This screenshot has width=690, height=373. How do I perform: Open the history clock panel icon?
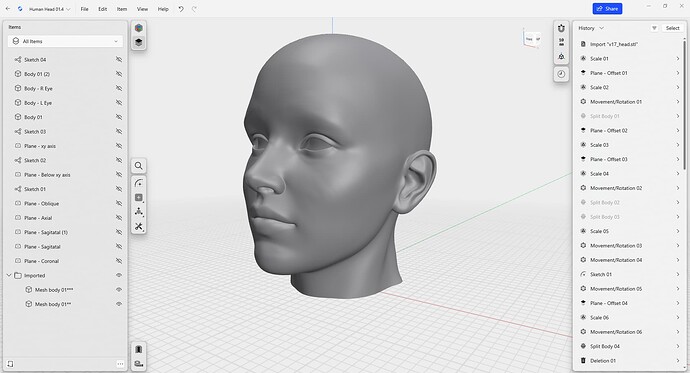click(561, 74)
